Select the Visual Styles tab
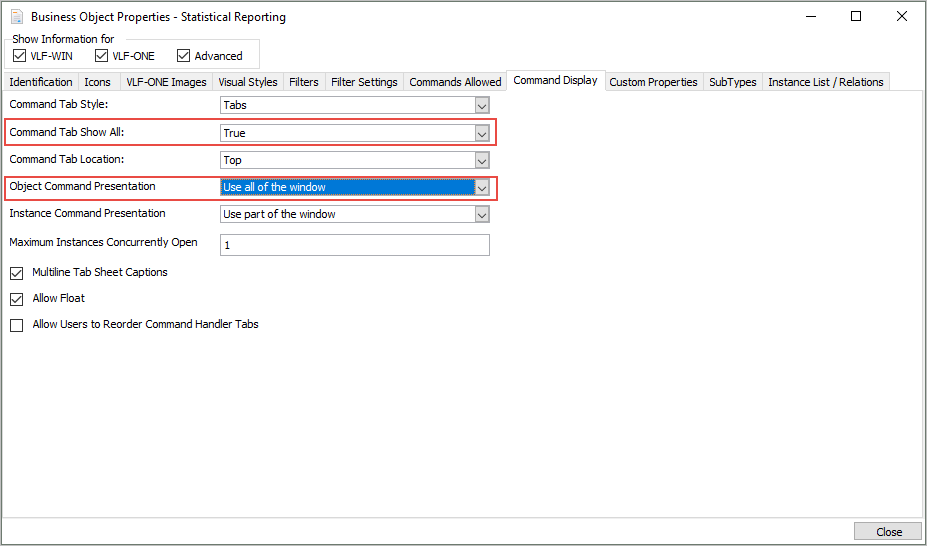 pos(248,82)
